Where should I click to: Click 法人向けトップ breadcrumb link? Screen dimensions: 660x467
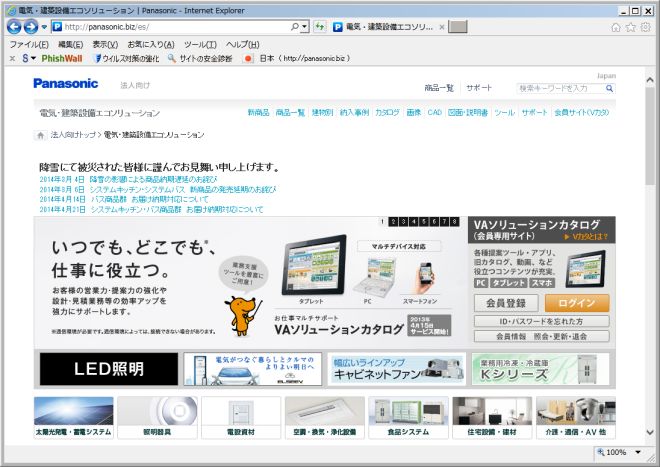(73, 135)
